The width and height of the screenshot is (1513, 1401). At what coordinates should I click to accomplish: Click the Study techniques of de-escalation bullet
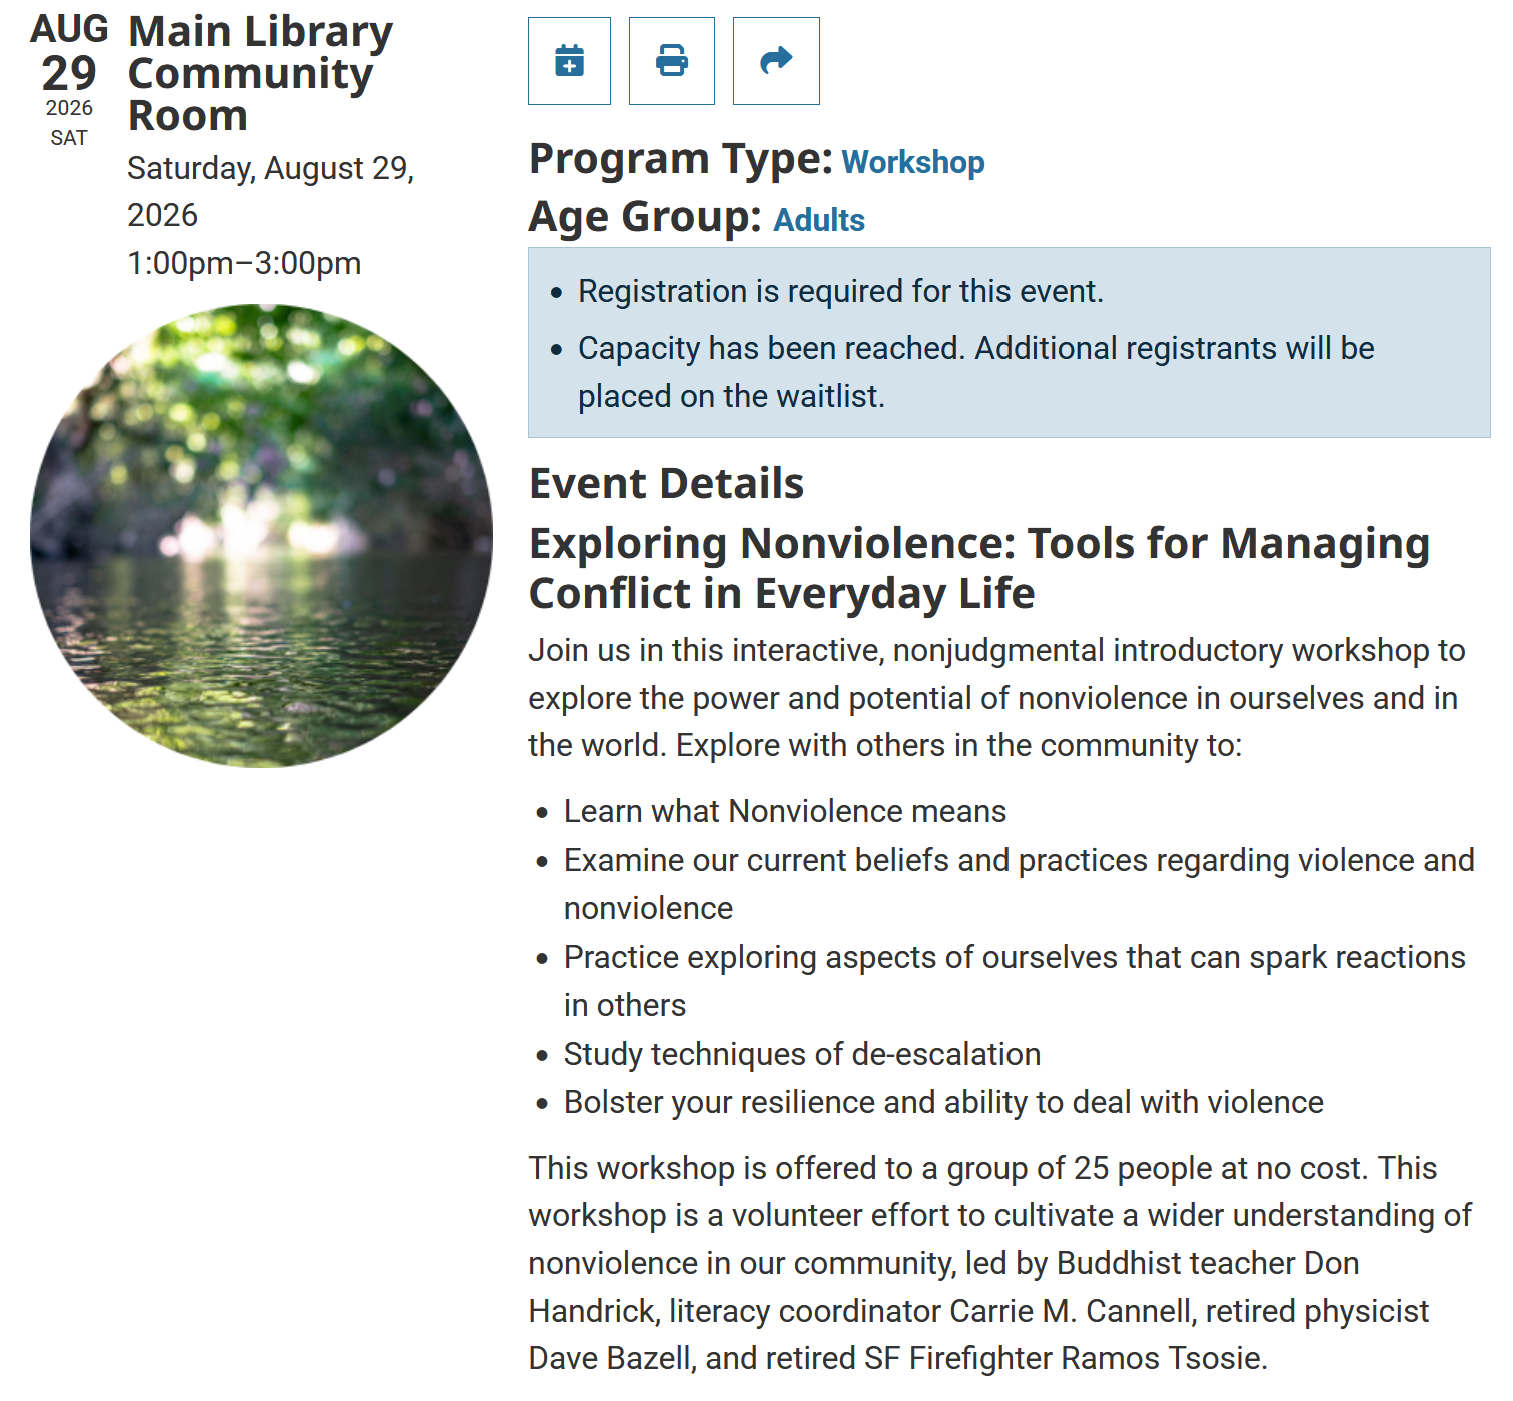[x=803, y=1054]
